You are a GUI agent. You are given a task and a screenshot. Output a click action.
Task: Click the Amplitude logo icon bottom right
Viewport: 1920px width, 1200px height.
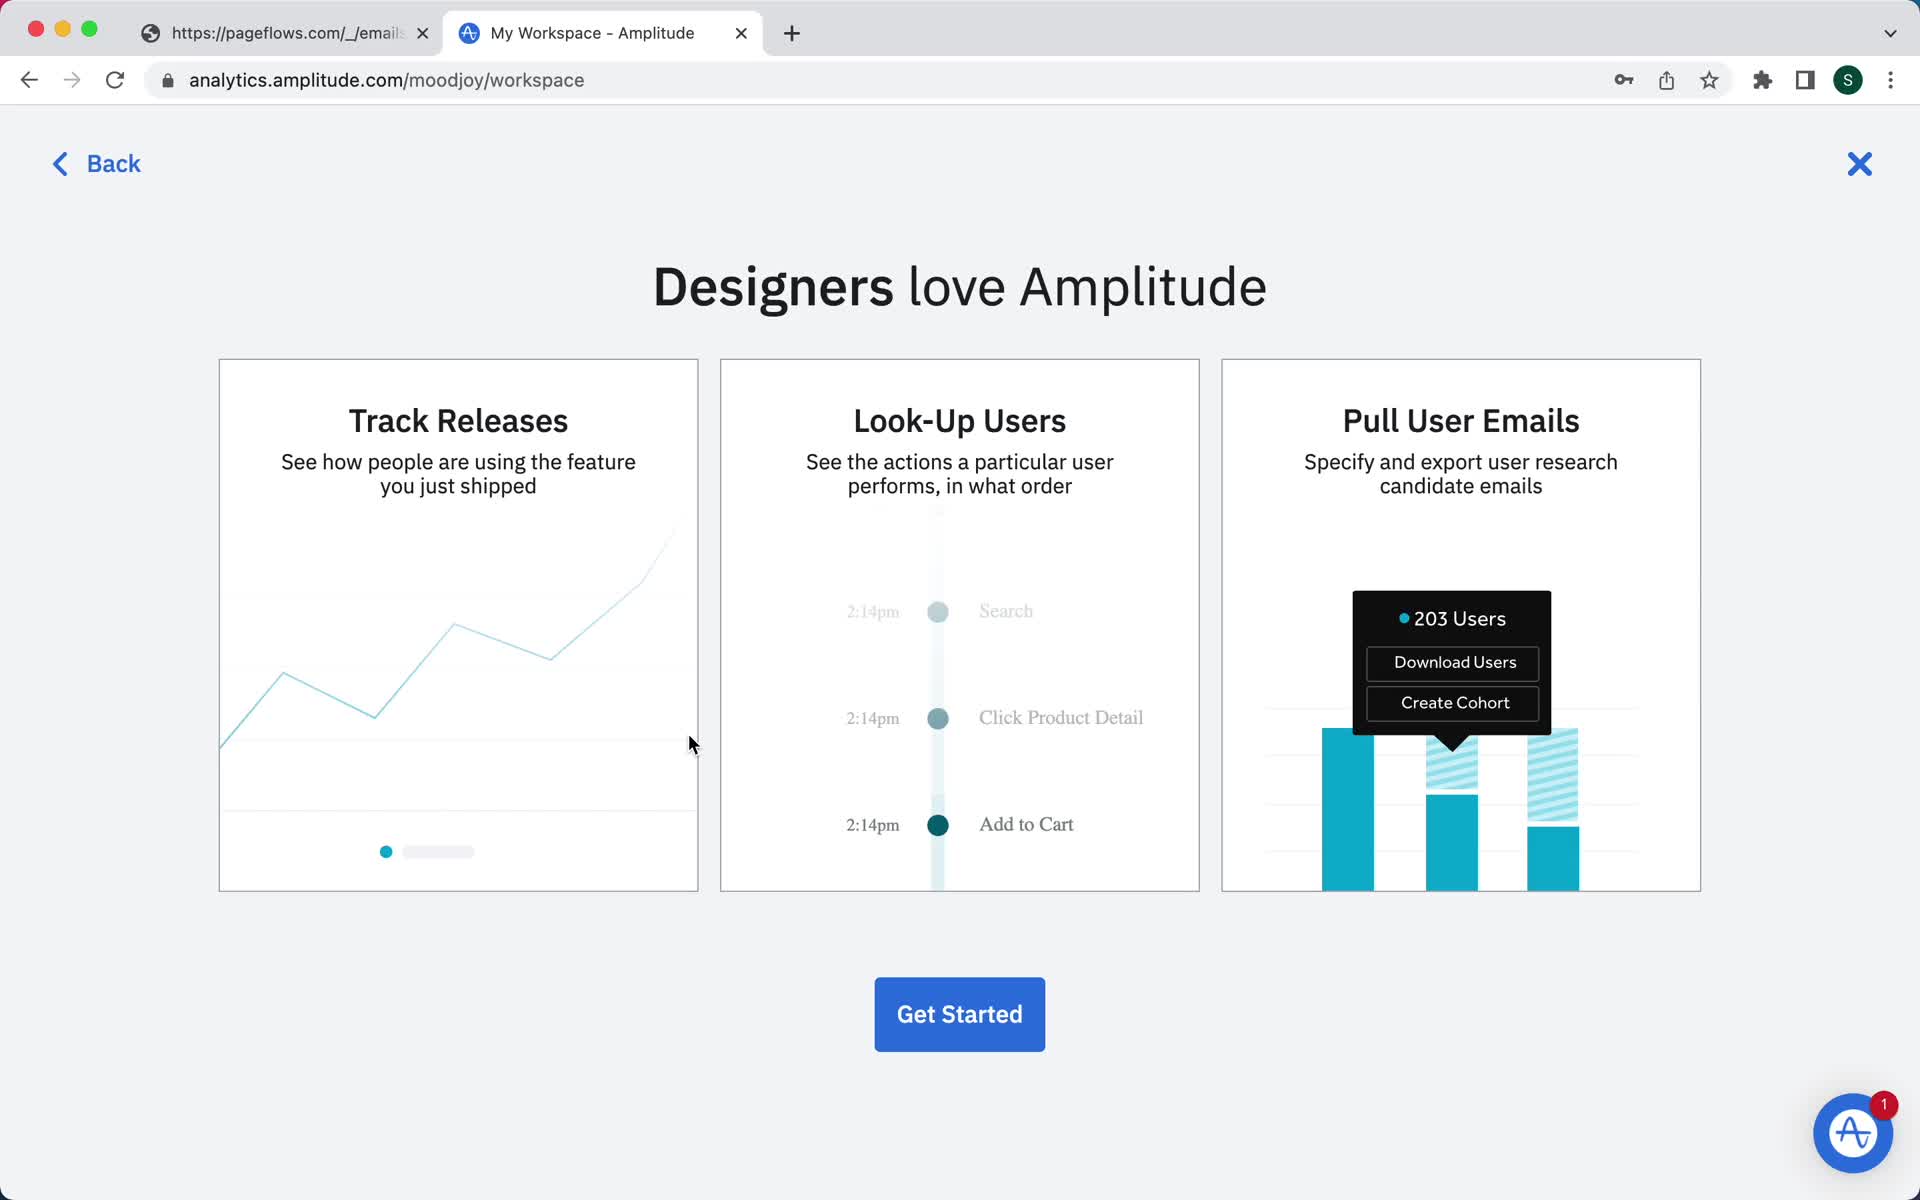1852,1134
